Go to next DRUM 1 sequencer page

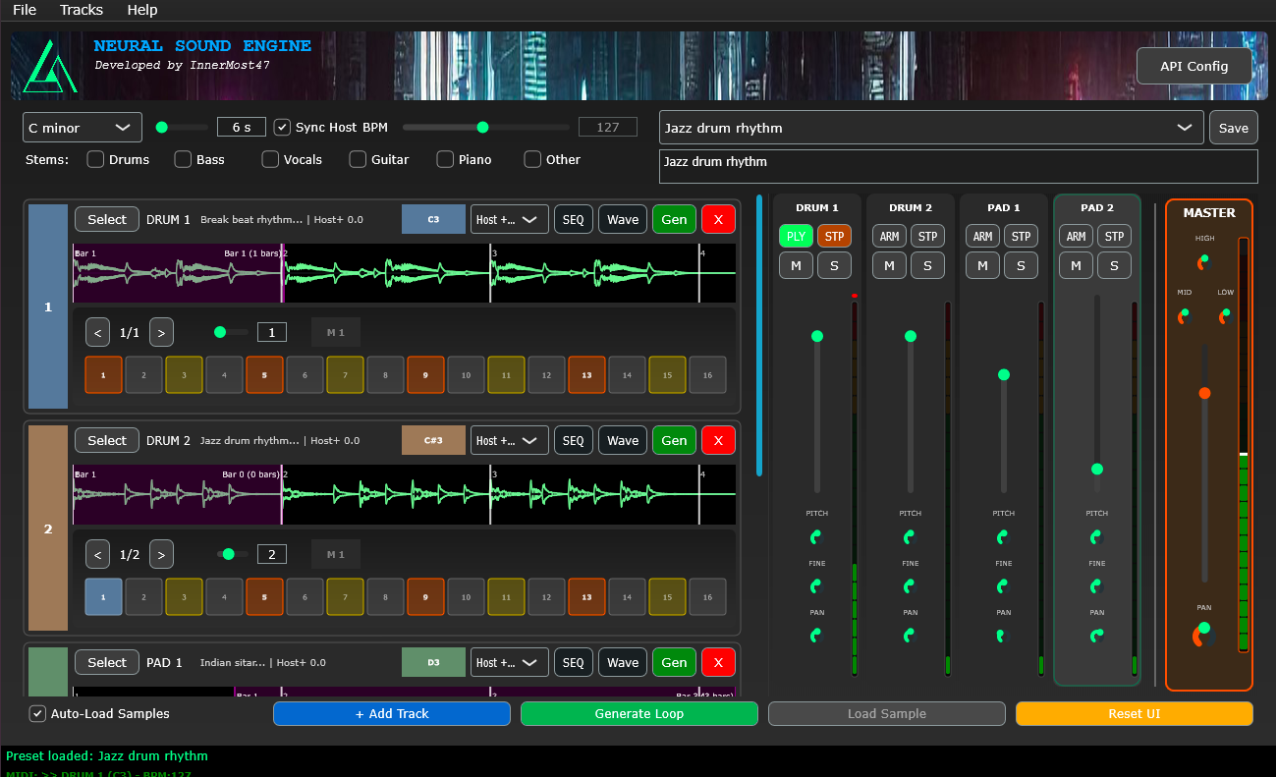click(161, 332)
